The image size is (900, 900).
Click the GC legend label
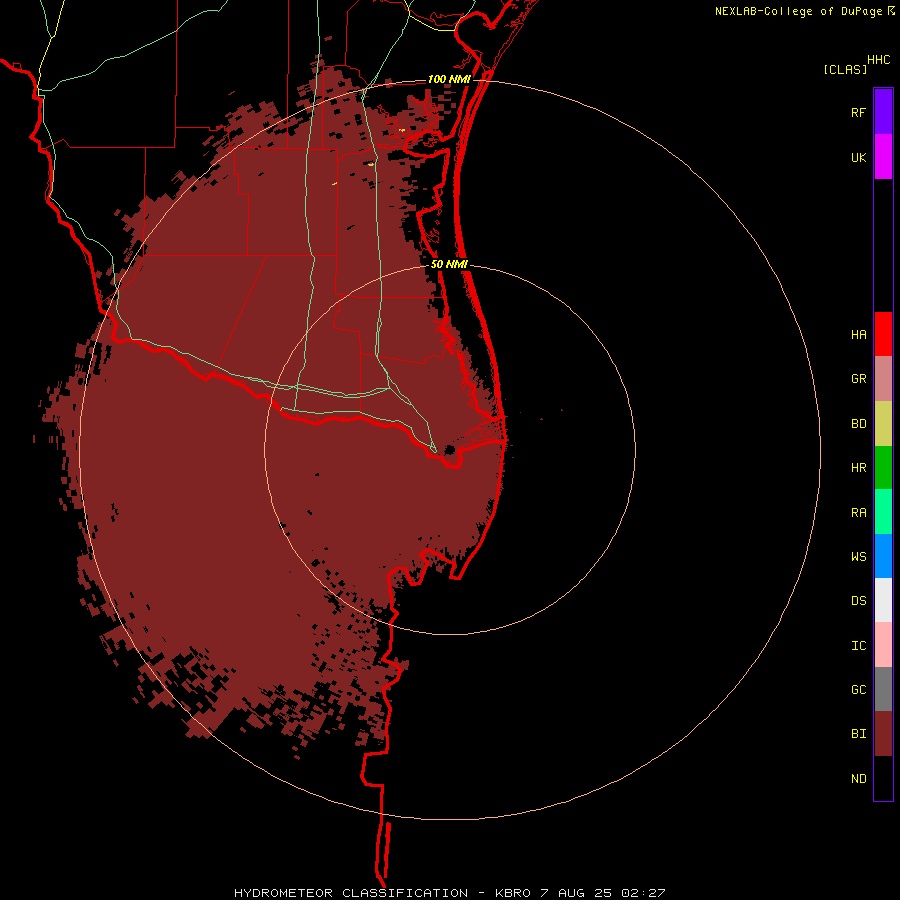click(858, 690)
